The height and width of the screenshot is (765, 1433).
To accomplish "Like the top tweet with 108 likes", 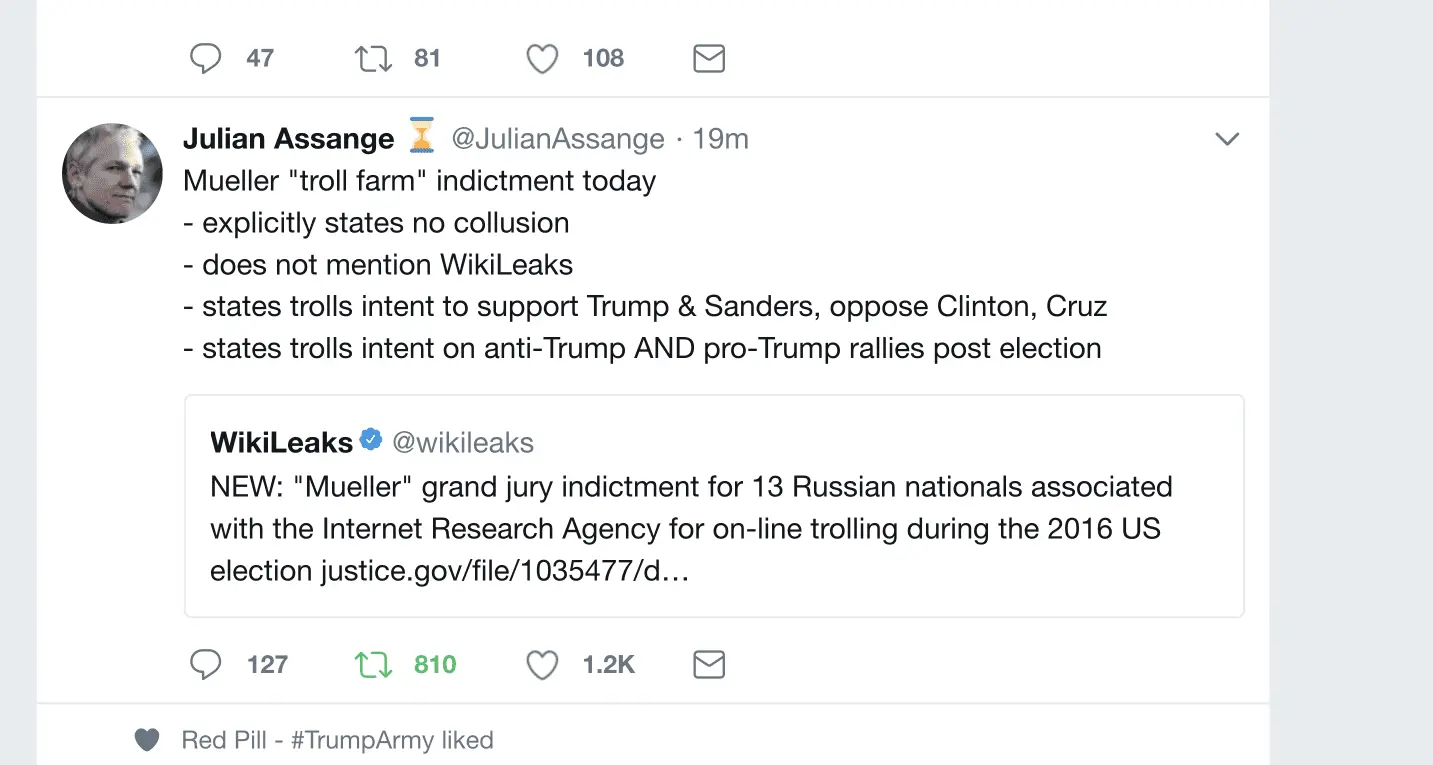I will [542, 59].
